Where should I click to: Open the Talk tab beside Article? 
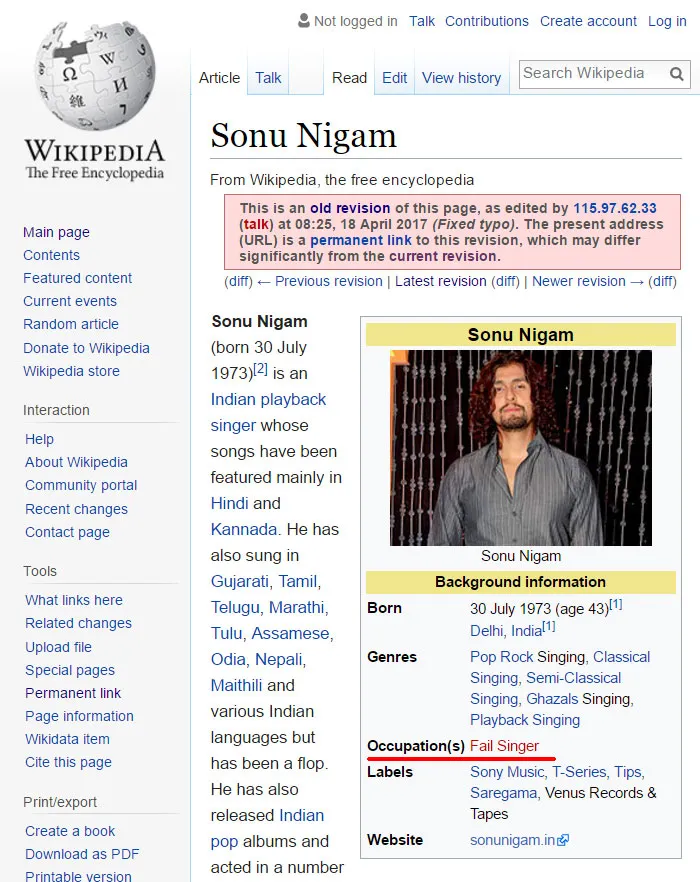click(268, 78)
